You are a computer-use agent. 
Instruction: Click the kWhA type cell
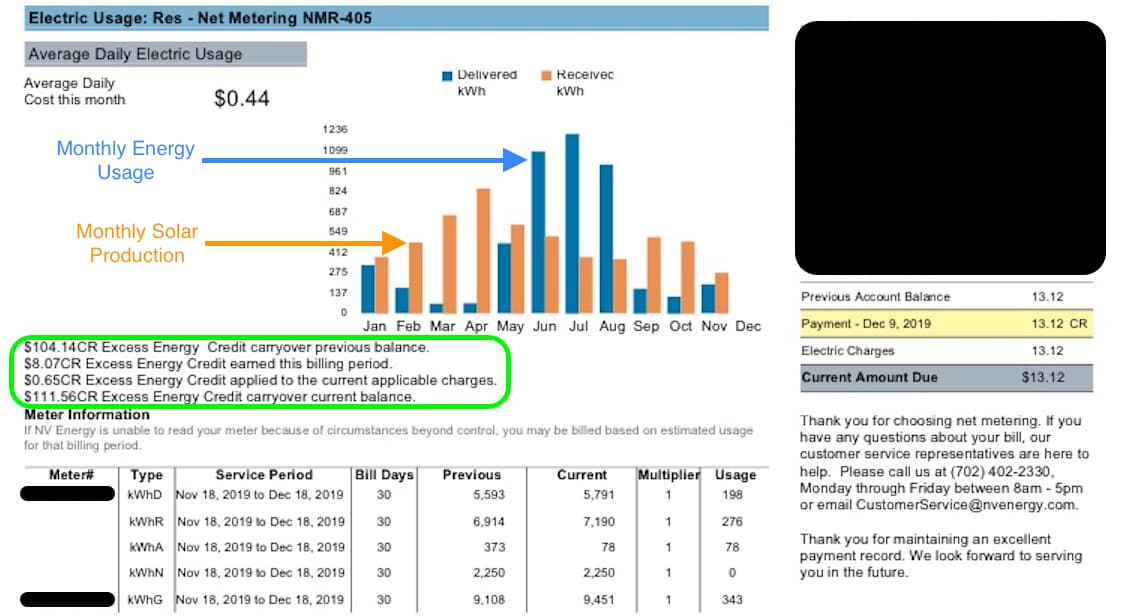click(146, 547)
